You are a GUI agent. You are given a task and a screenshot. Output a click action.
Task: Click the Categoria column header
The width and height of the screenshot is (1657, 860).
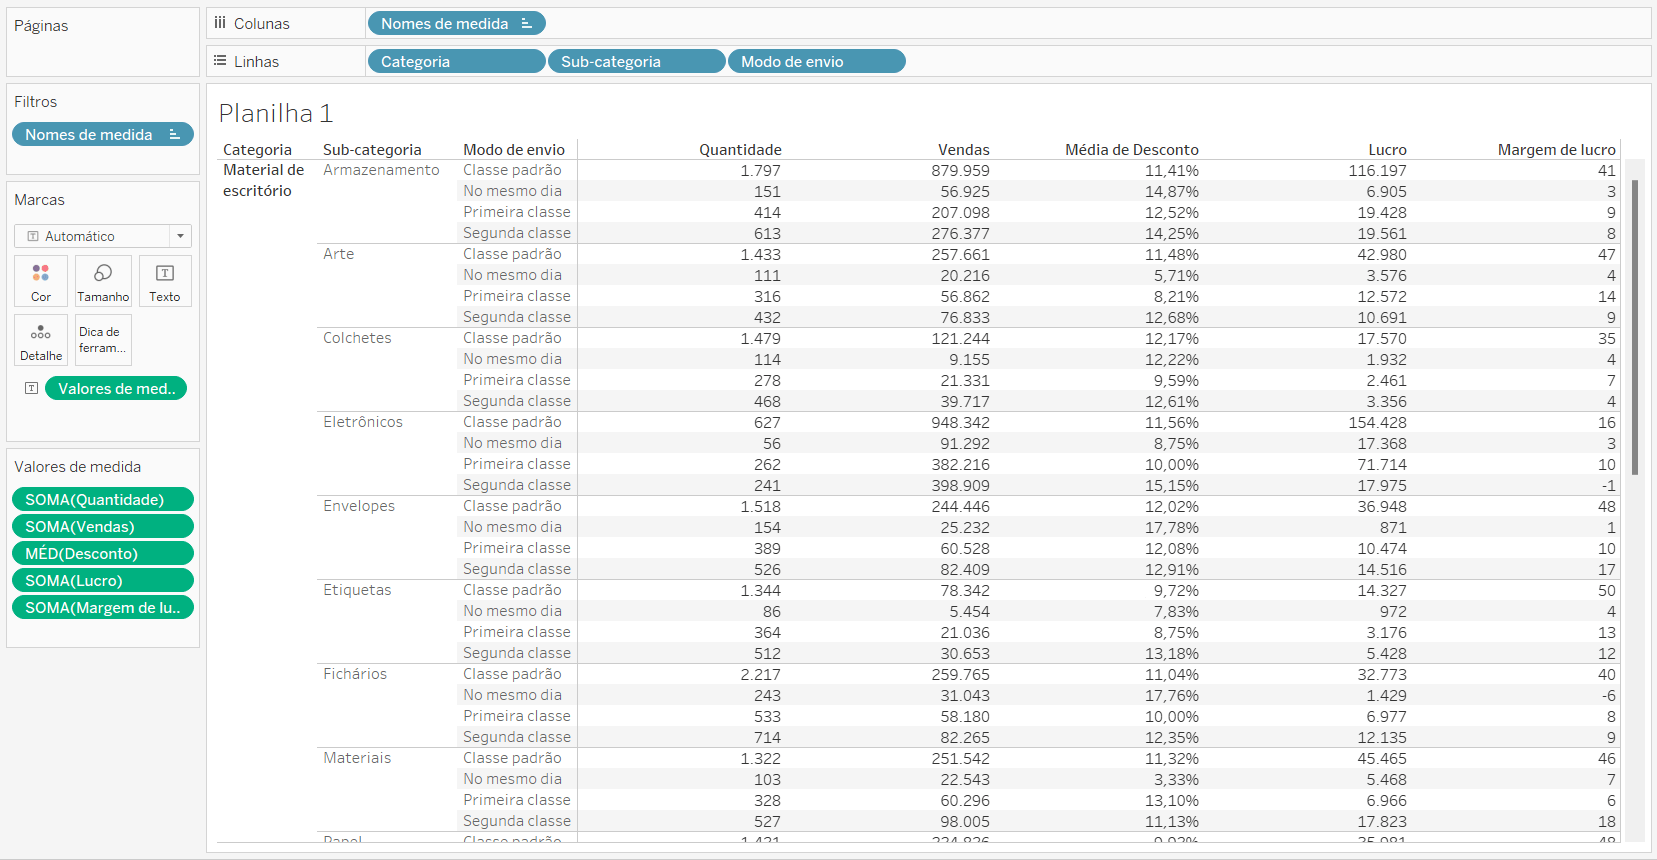pos(257,150)
